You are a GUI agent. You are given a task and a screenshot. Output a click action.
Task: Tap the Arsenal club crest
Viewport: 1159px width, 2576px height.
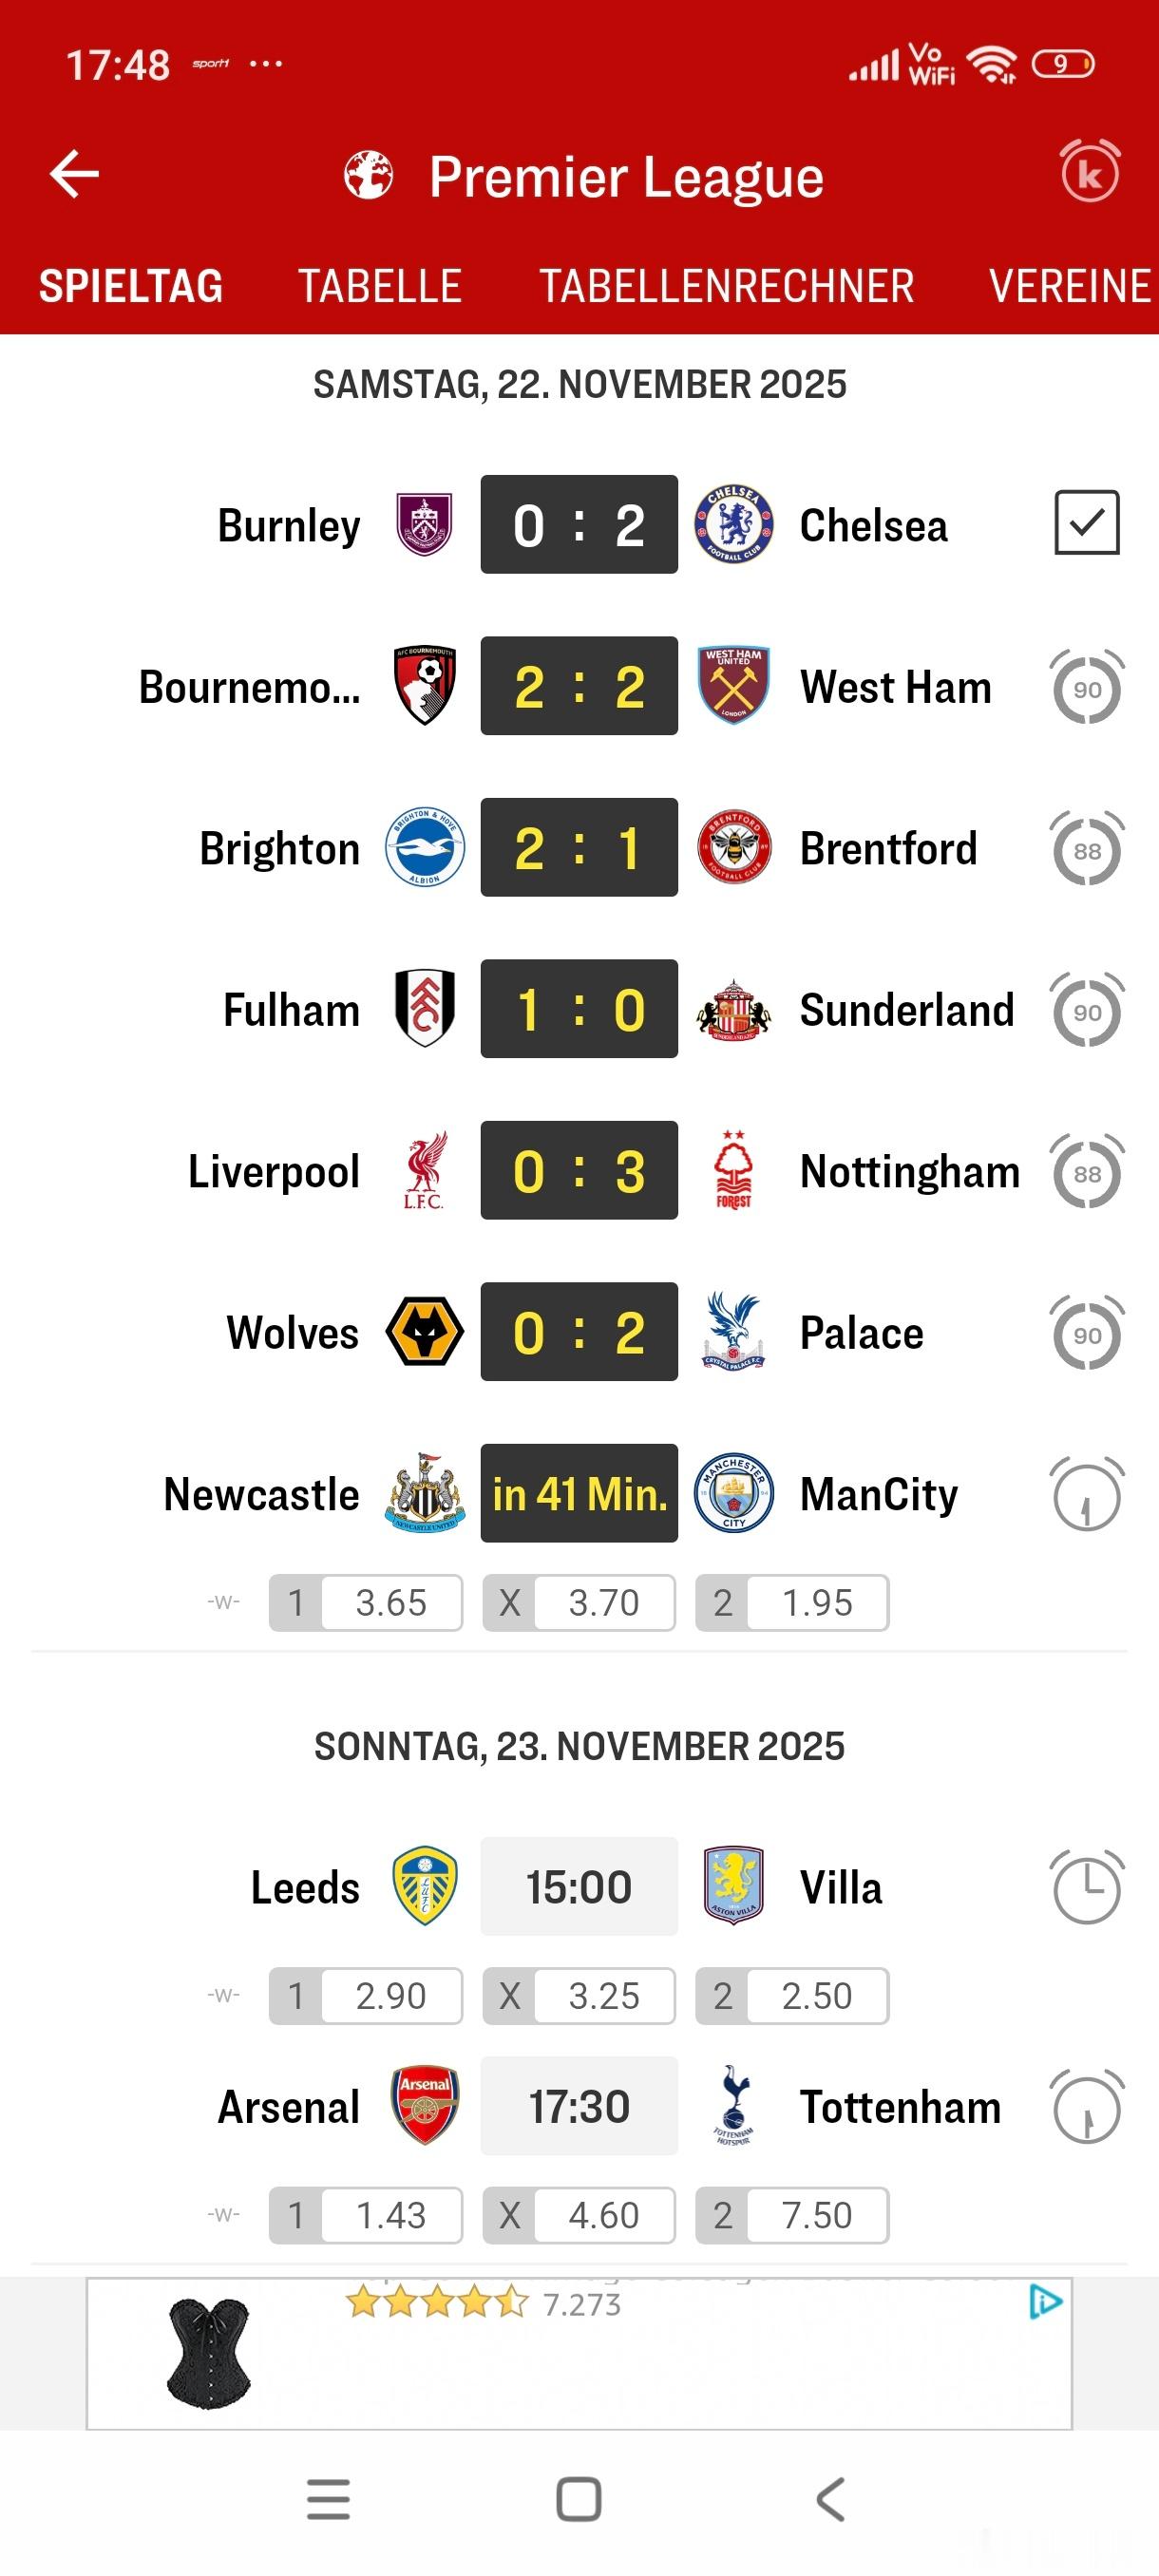(x=424, y=2106)
